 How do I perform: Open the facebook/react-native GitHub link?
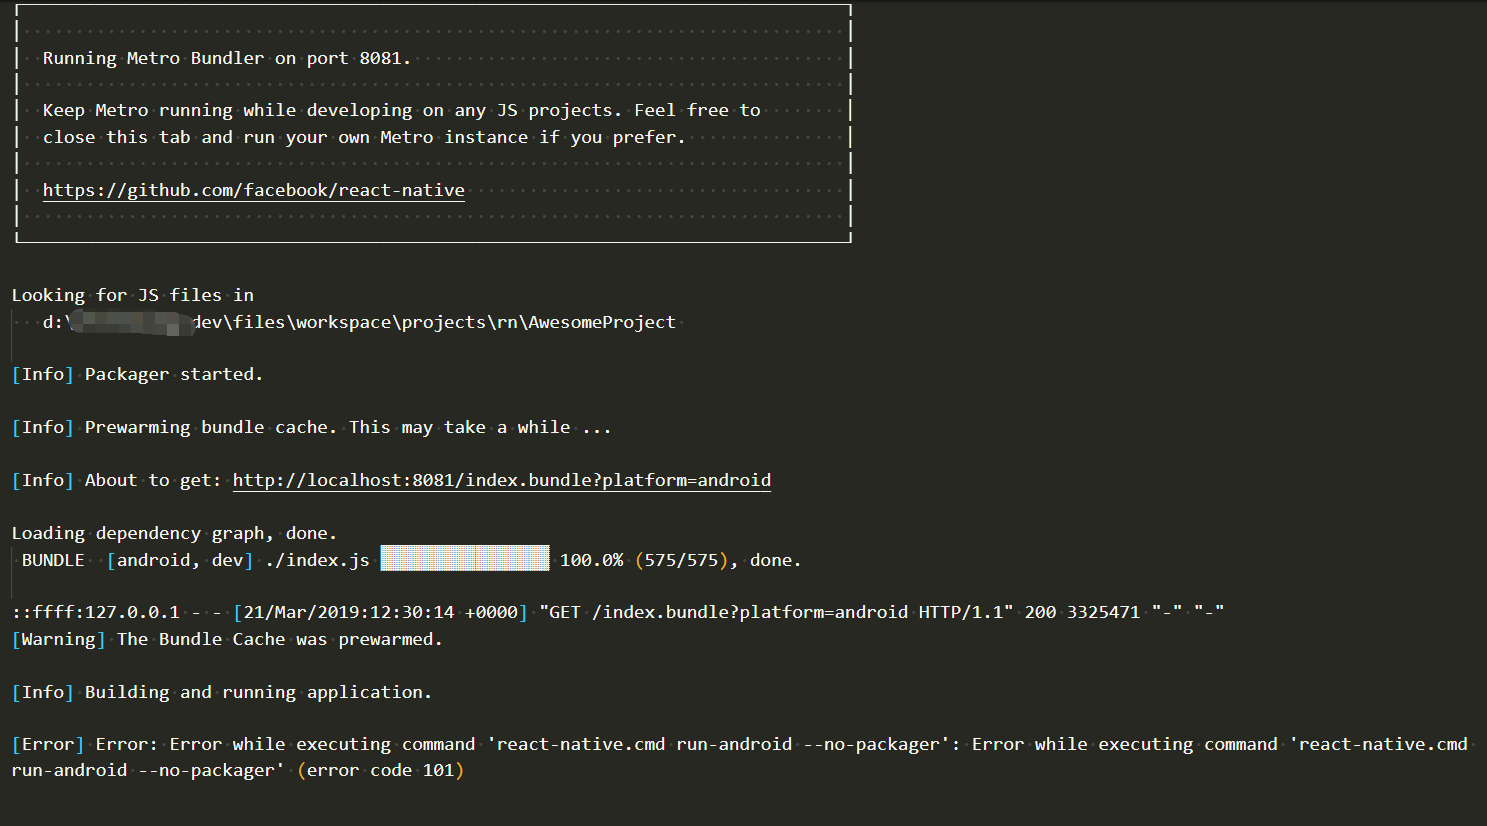253,190
